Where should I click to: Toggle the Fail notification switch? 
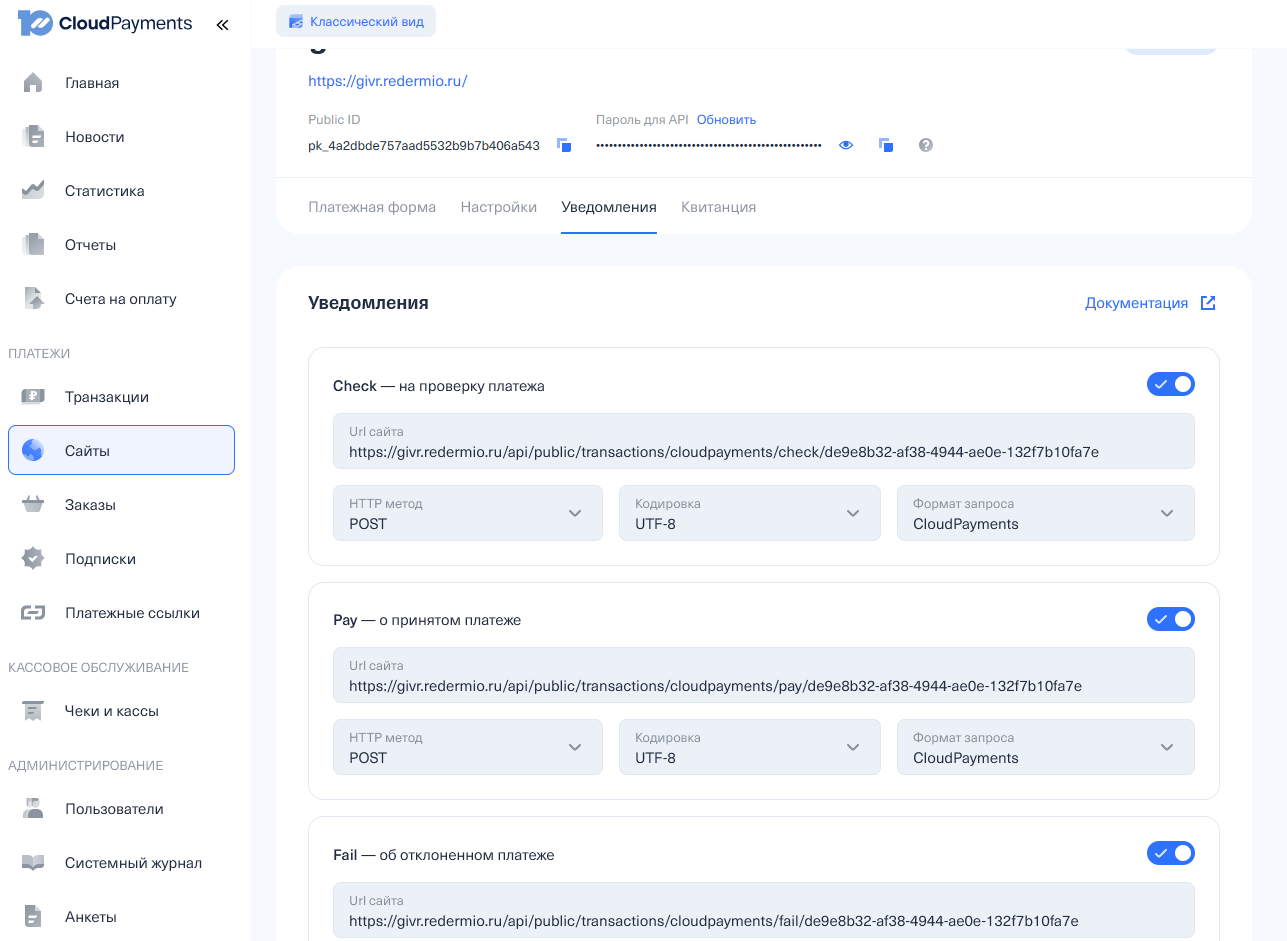coord(1171,853)
